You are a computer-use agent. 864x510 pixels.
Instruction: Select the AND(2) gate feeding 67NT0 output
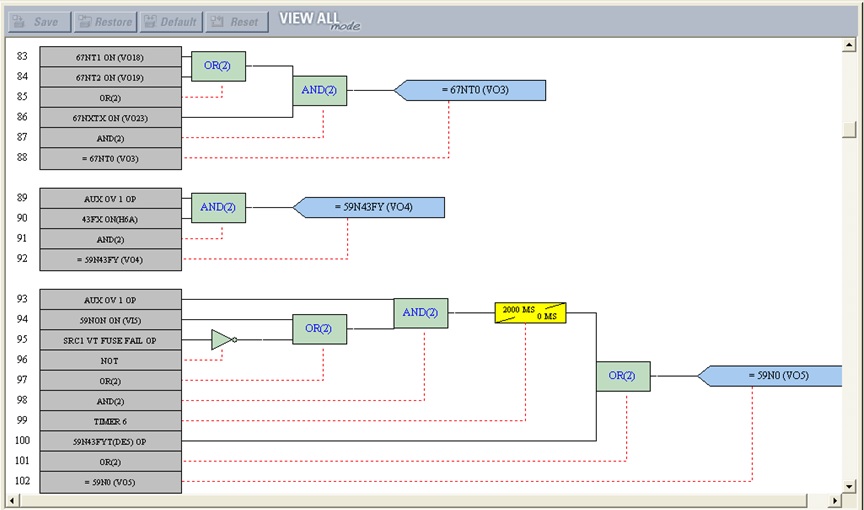tap(319, 91)
